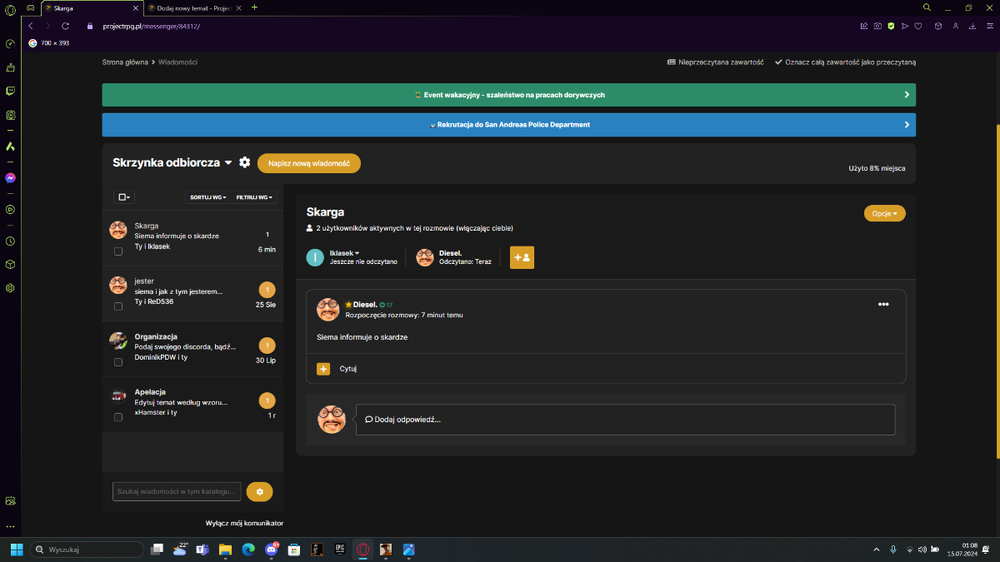Viewport: 1000px width, 562px height.
Task: Expand the Event wakacyjny announcement arrow
Action: coord(906,95)
